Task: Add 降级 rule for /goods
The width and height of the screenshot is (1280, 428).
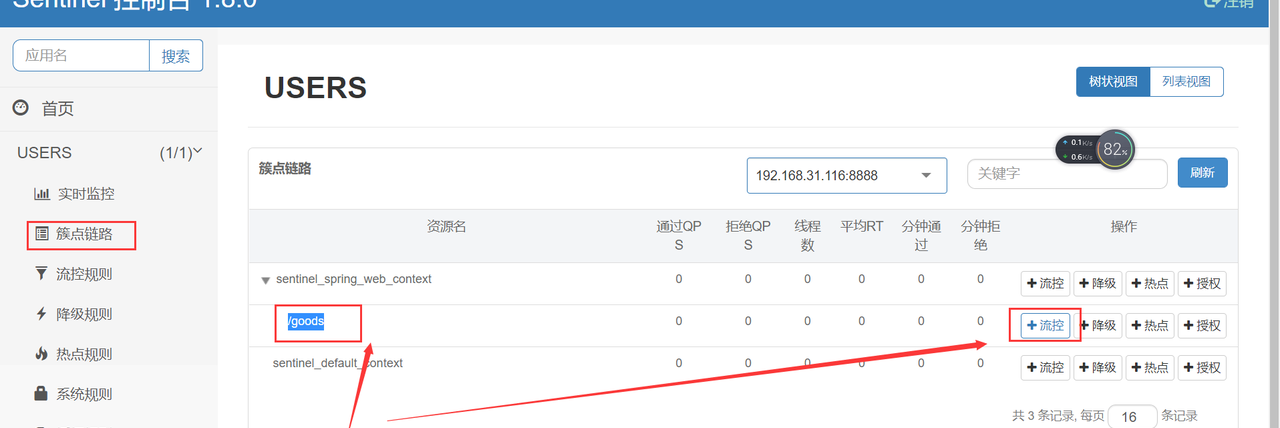Action: pos(1098,325)
